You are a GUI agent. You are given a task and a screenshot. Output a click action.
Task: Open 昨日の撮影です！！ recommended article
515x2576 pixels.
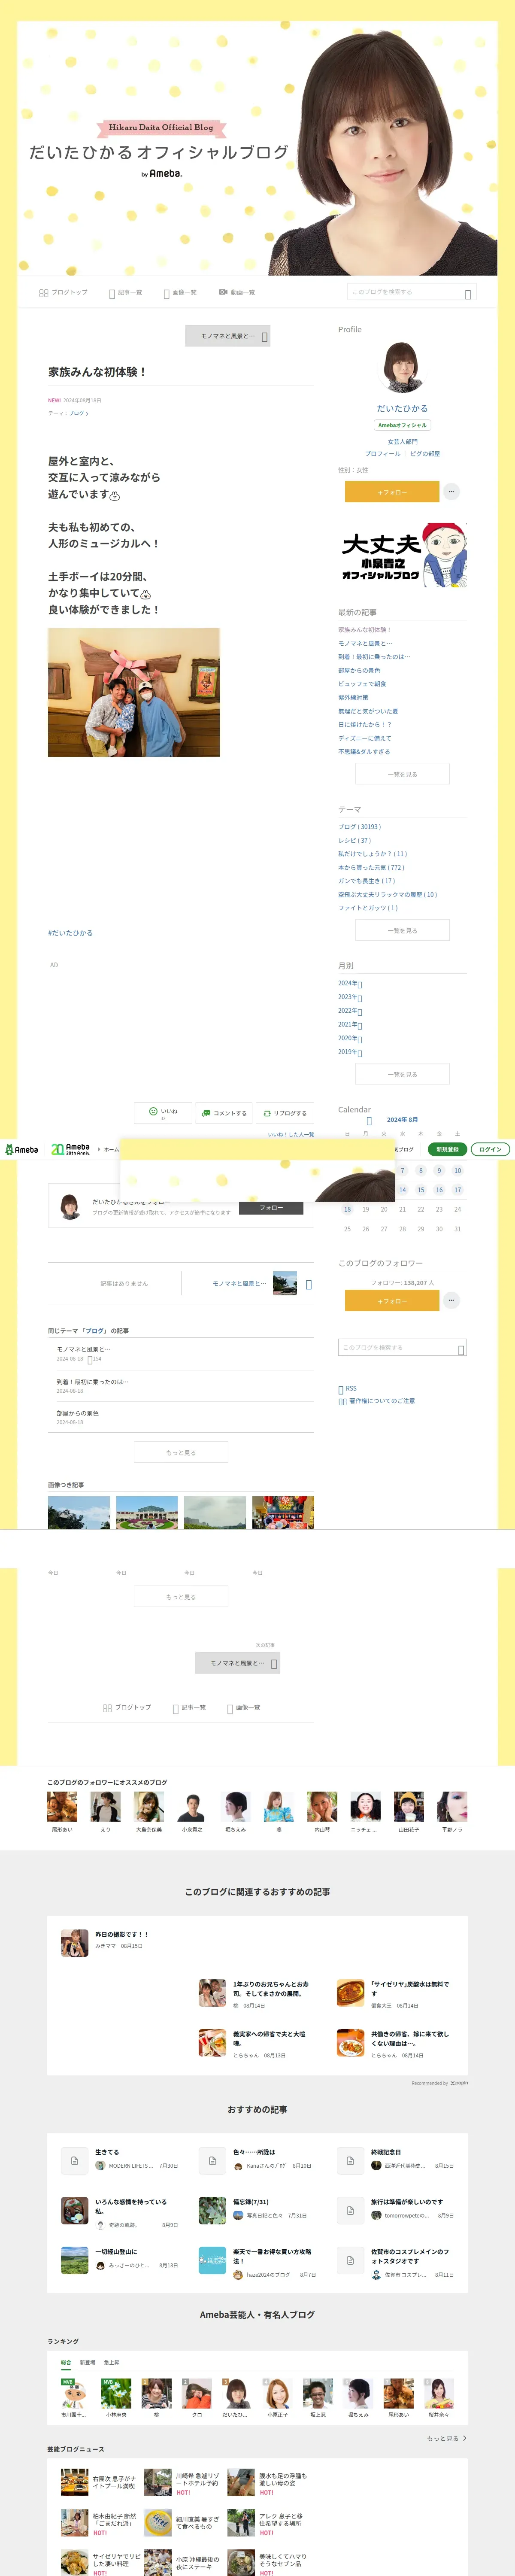coord(121,1935)
